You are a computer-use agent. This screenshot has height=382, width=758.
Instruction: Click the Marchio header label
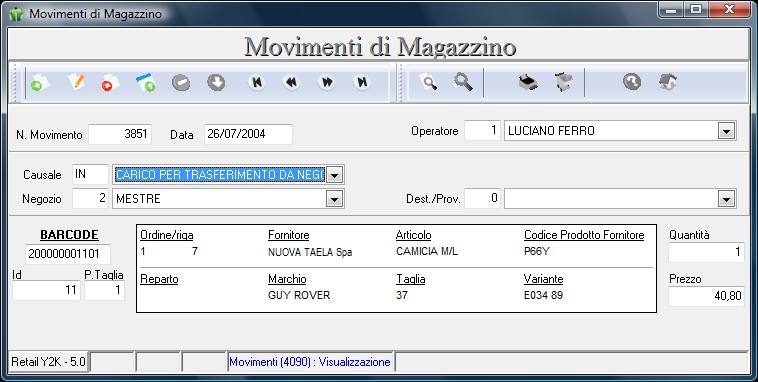coord(287,279)
